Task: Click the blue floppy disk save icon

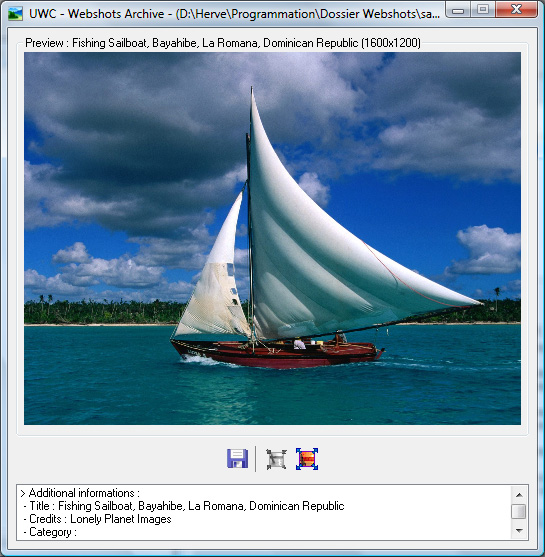Action: [x=237, y=459]
